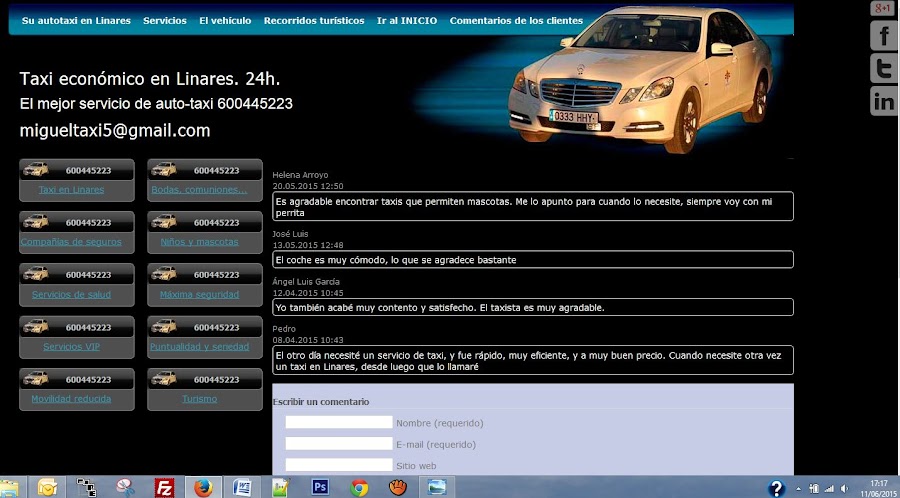Open Comentarios de los clientes

(516, 21)
